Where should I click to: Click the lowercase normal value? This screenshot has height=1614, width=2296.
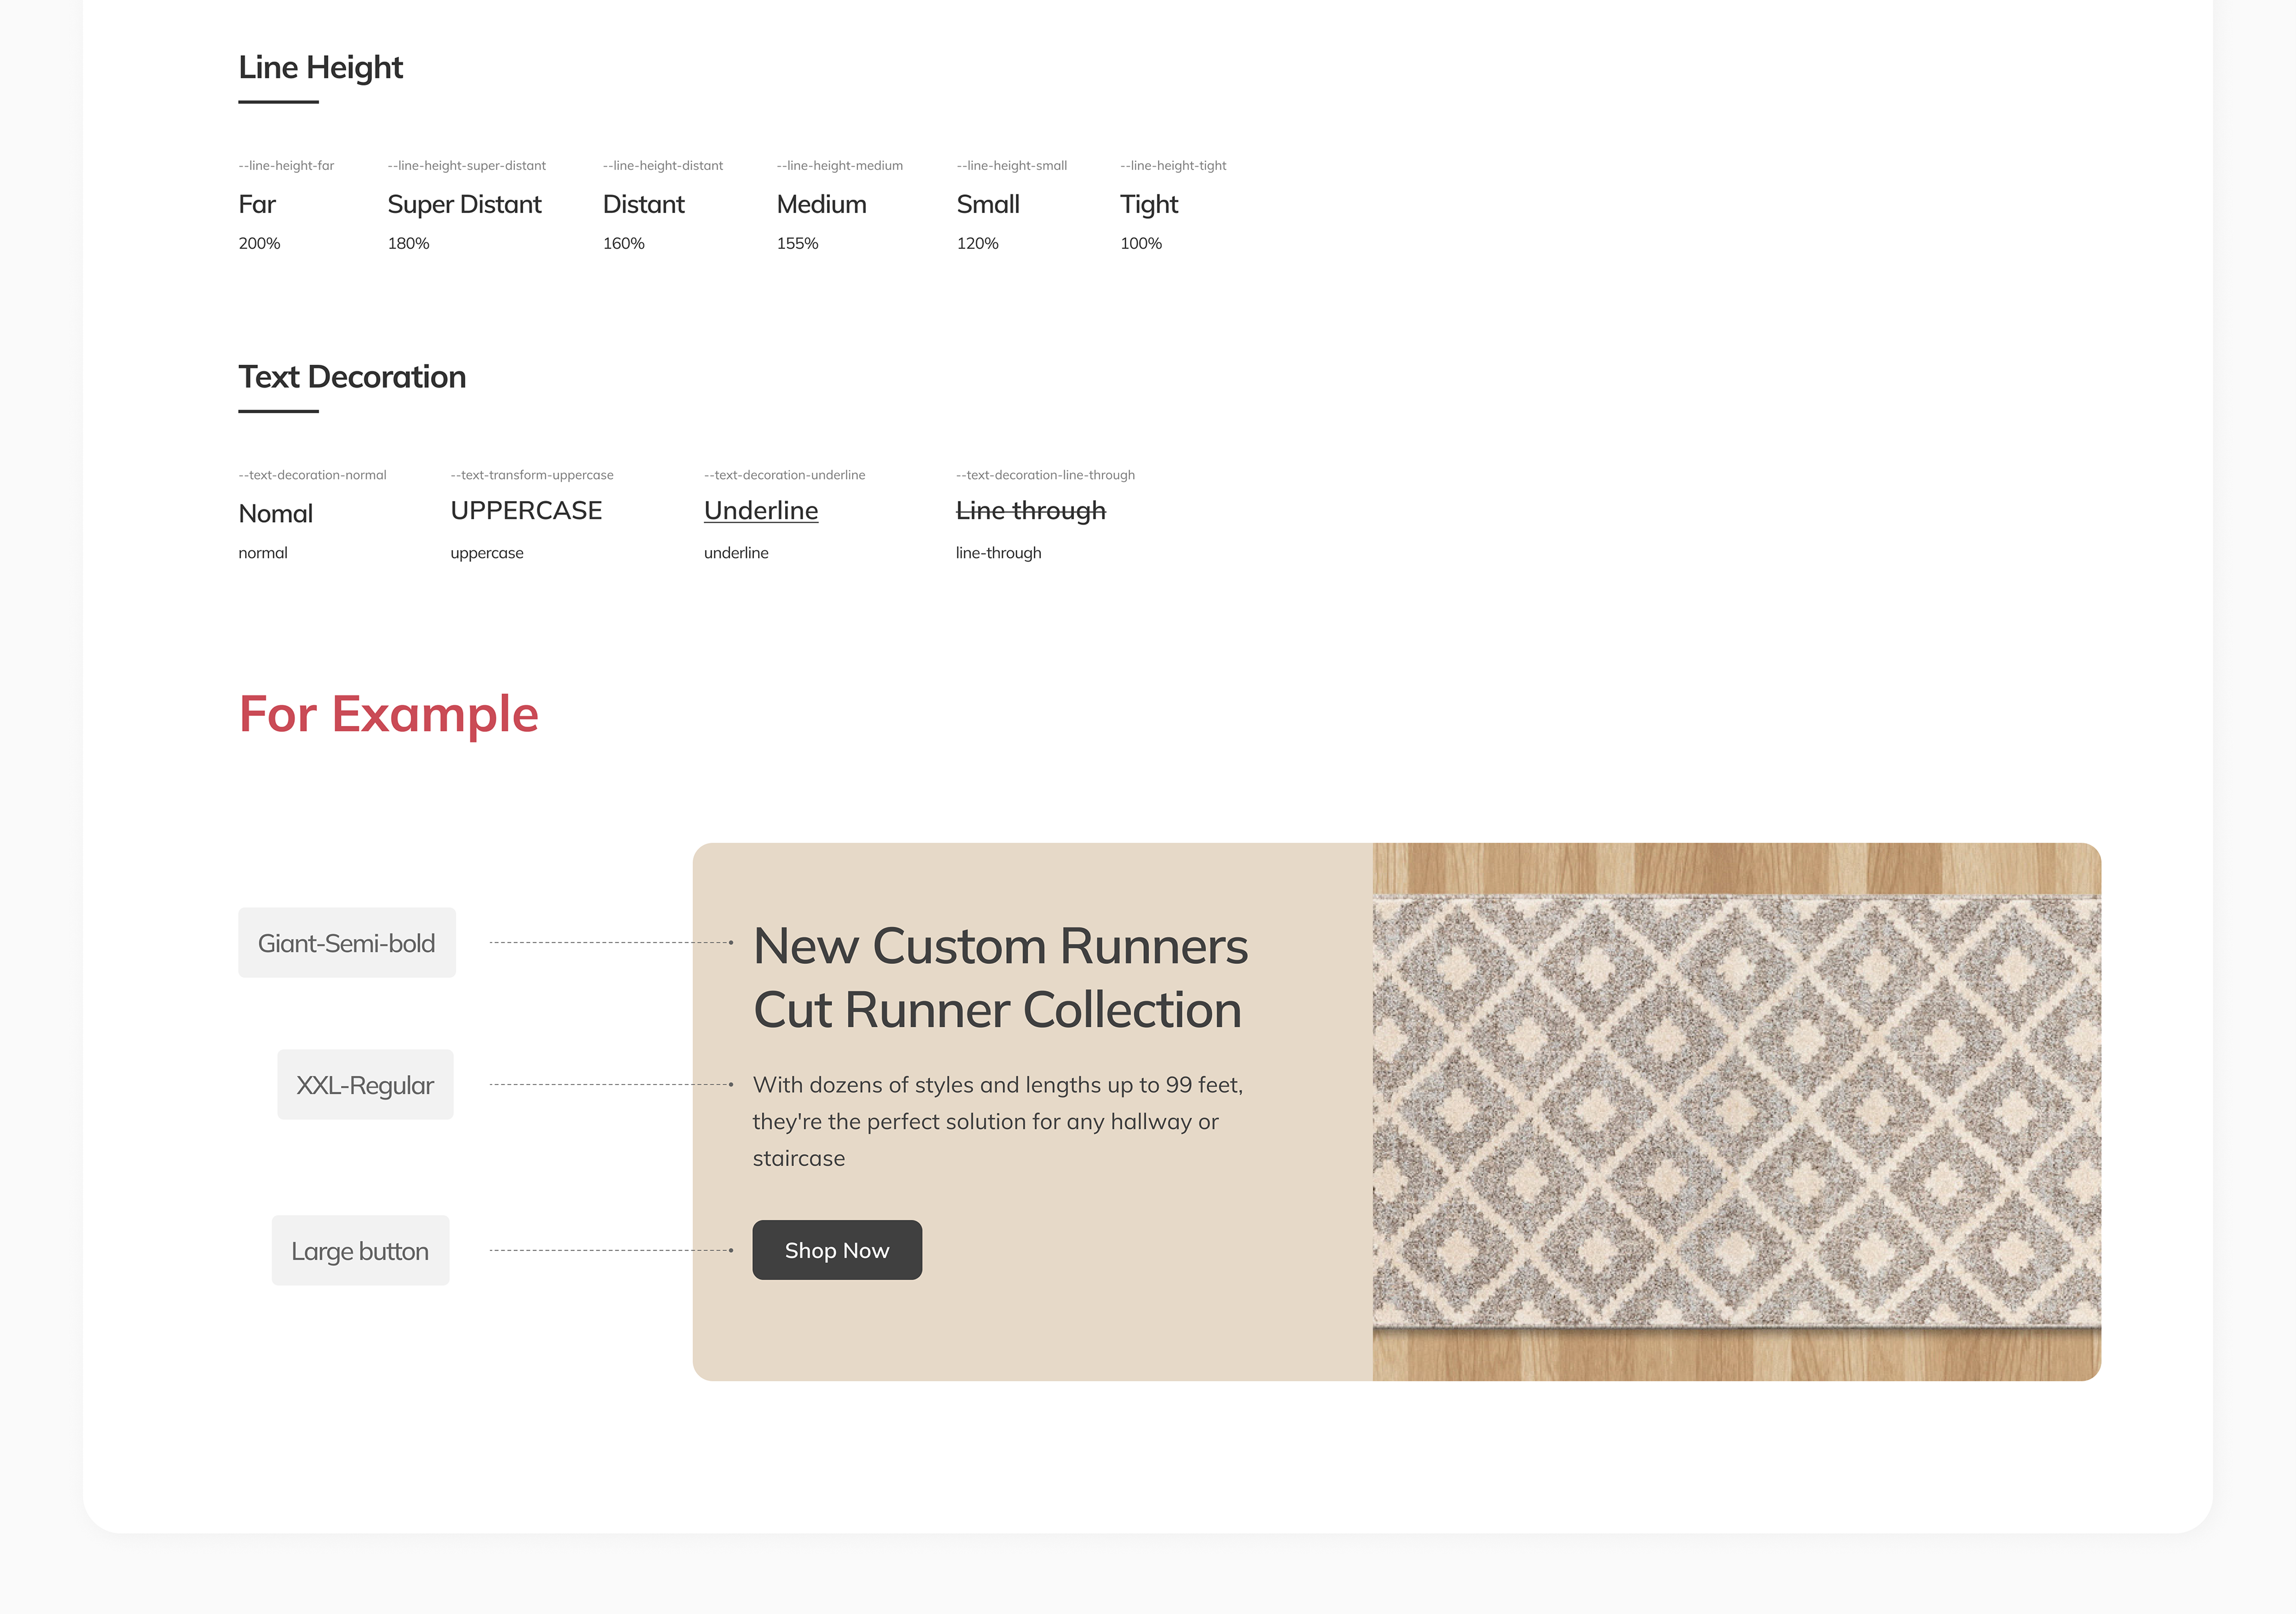263,553
